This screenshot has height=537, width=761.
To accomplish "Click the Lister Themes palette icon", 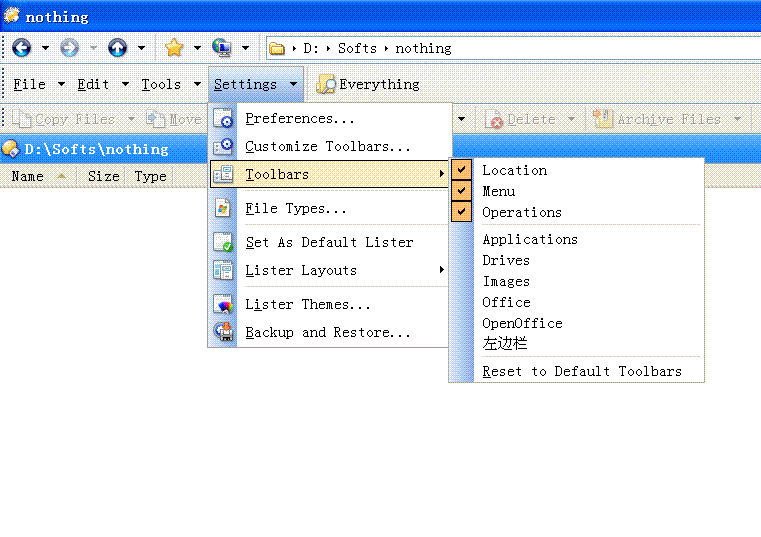I will tap(223, 304).
